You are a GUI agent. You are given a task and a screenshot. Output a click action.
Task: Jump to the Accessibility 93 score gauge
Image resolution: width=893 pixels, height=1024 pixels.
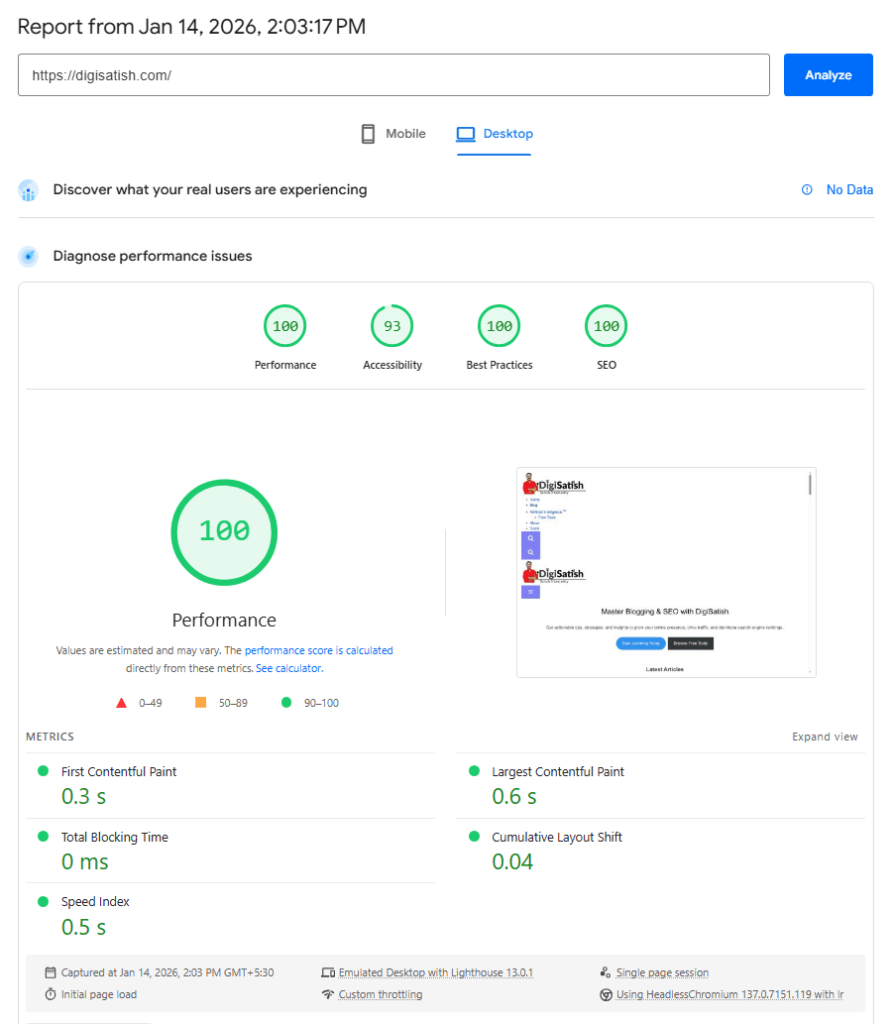coord(392,326)
